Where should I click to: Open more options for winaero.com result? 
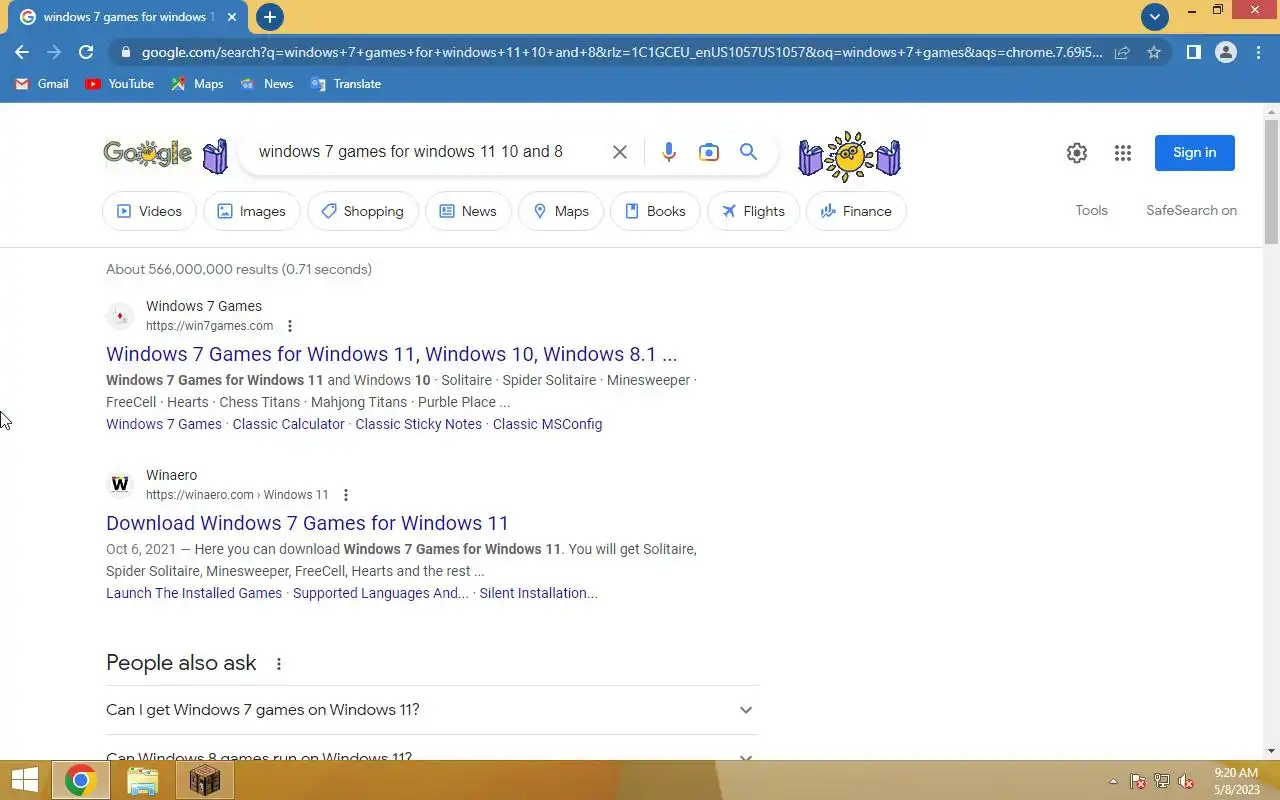[x=346, y=495]
